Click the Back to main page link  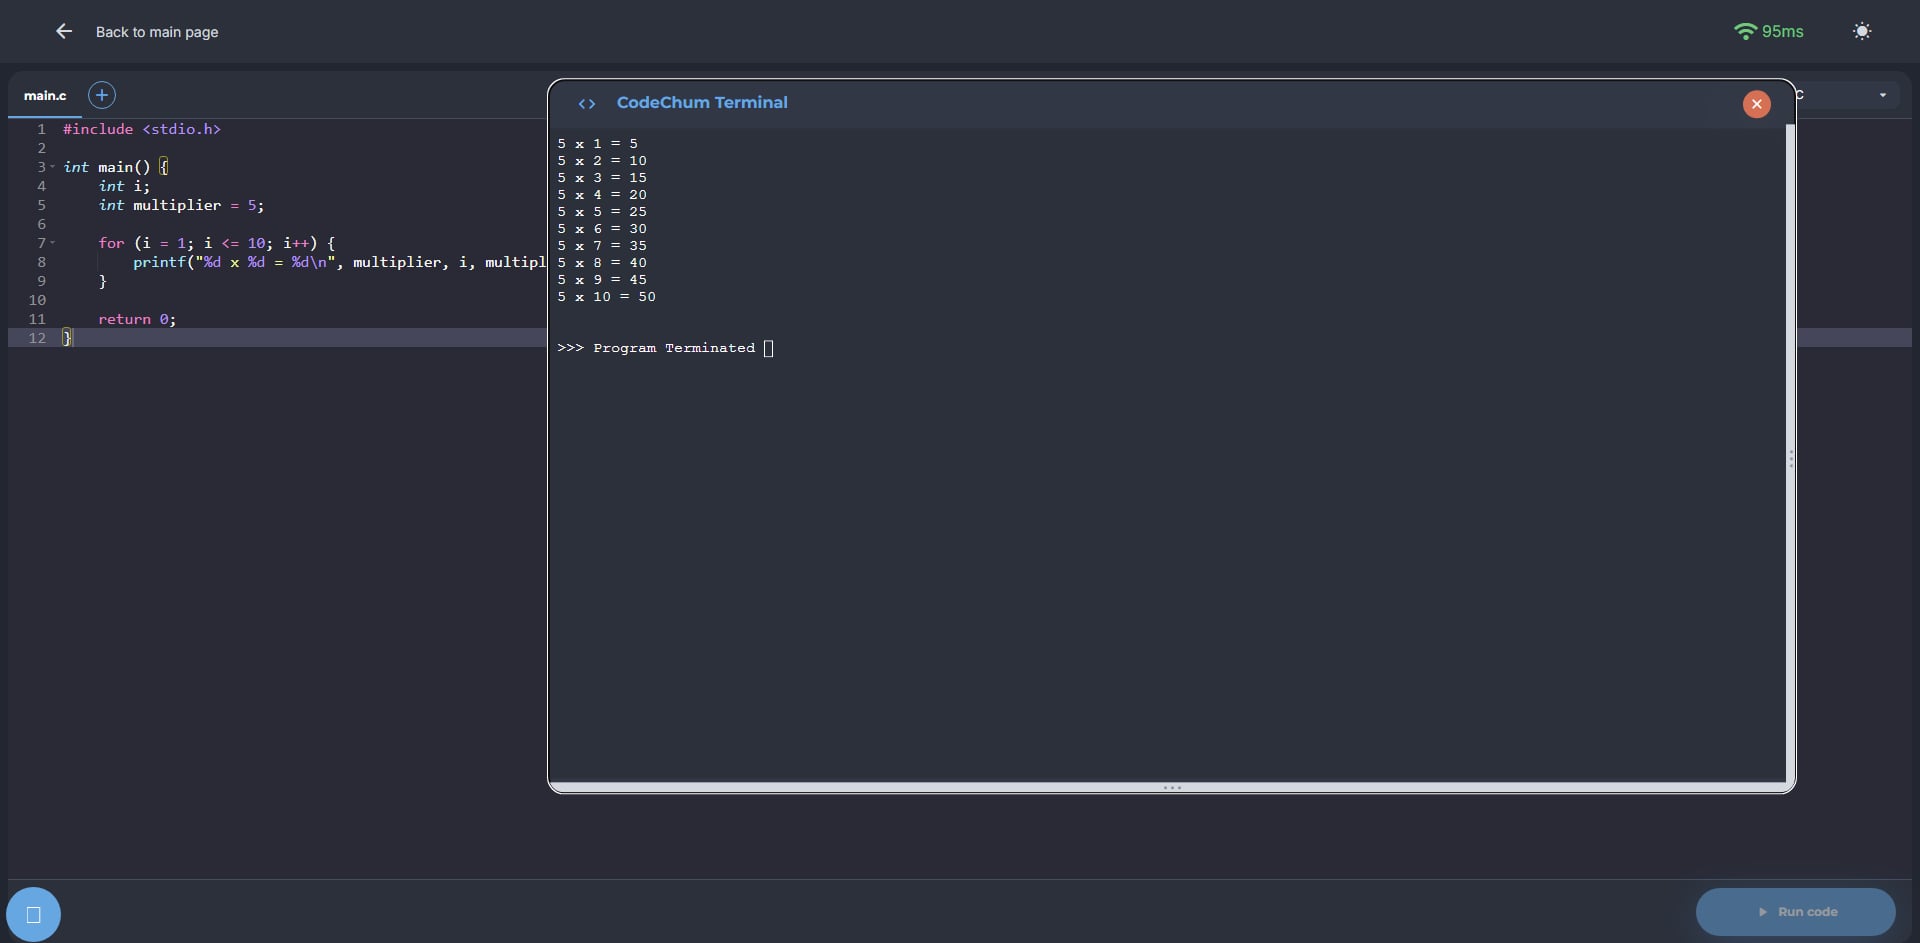pos(157,32)
